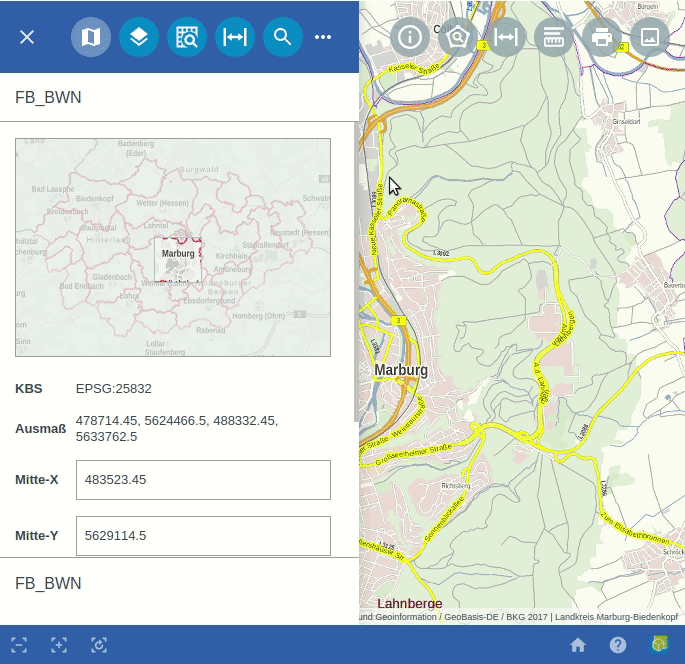The height and width of the screenshot is (664, 685).
Task: Zoom in using bottom bar icon
Action: 59,645
